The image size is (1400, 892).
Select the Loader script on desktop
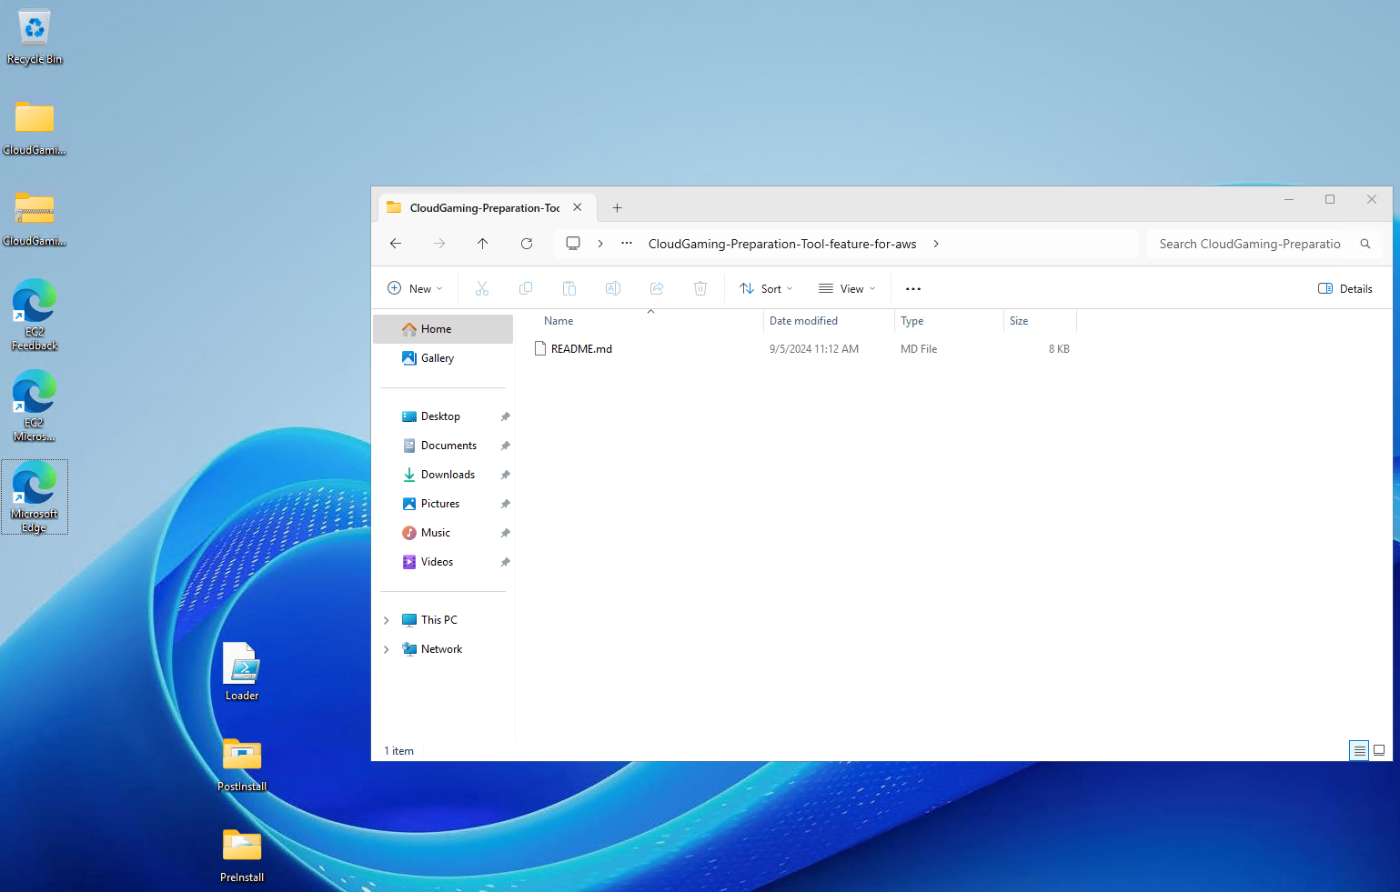pyautogui.click(x=241, y=671)
